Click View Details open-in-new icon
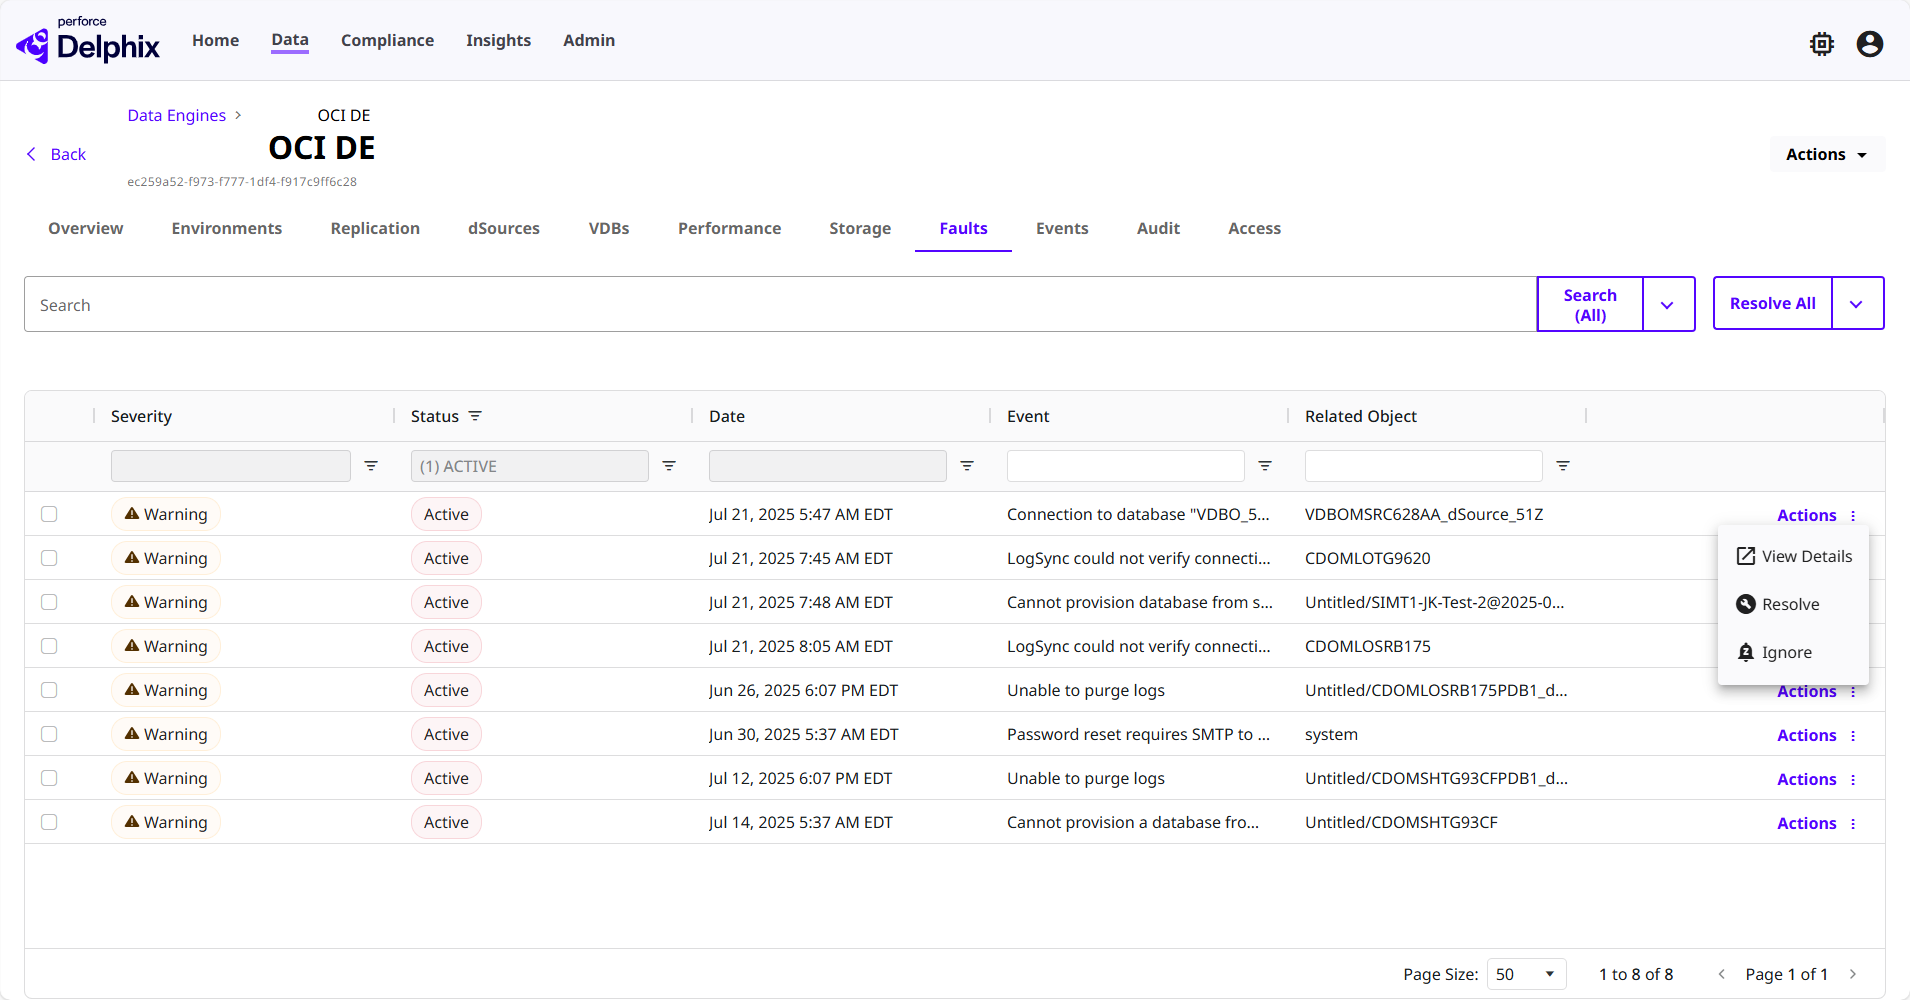 (x=1746, y=556)
